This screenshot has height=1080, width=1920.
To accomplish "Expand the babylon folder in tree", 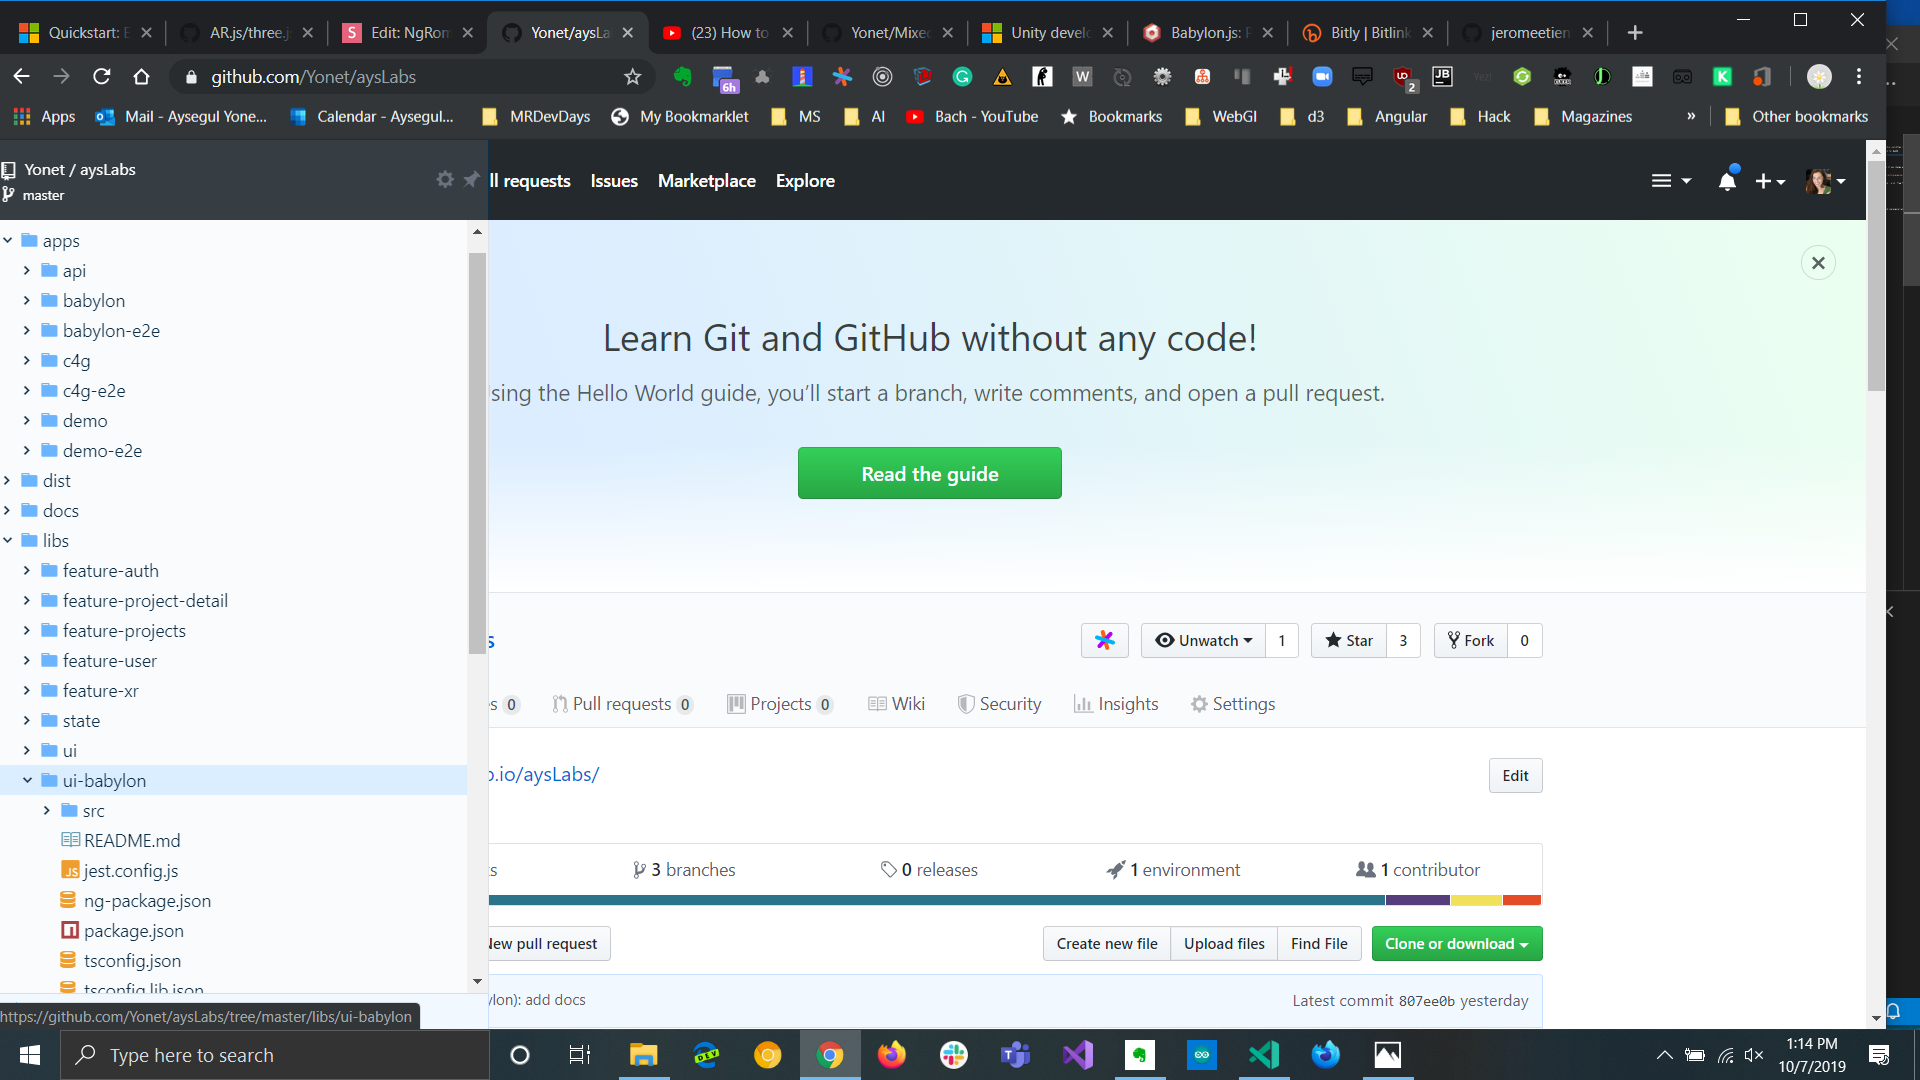I will [x=27, y=301].
